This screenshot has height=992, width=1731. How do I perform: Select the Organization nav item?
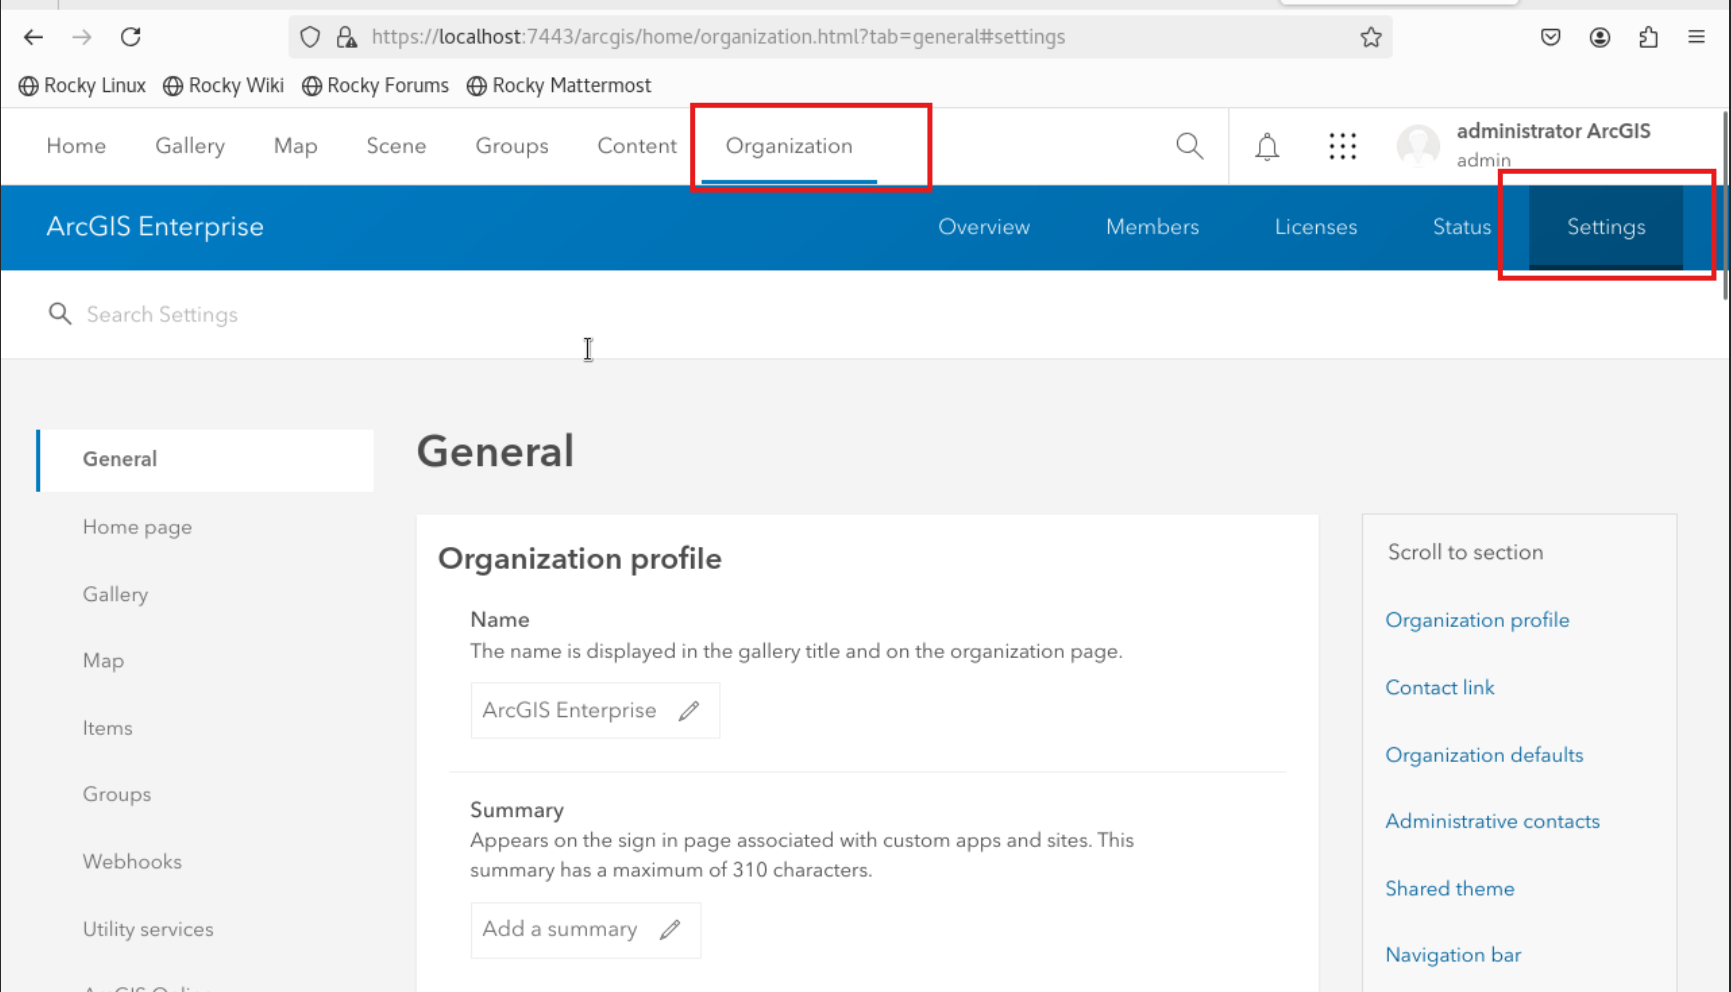[x=789, y=146]
